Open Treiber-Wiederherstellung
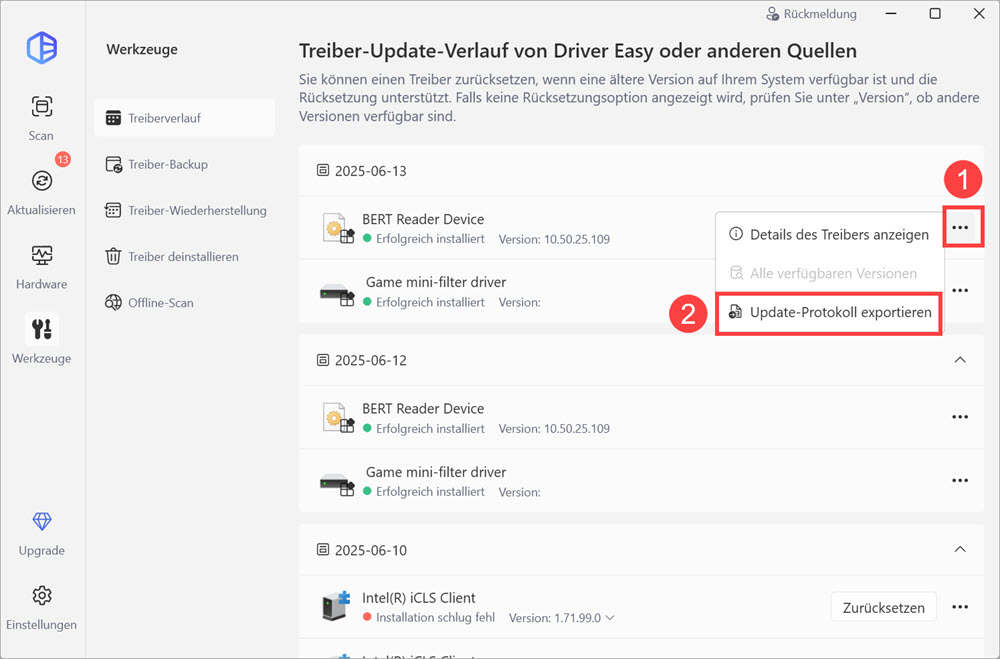Viewport: 1000px width, 659px height. click(184, 211)
